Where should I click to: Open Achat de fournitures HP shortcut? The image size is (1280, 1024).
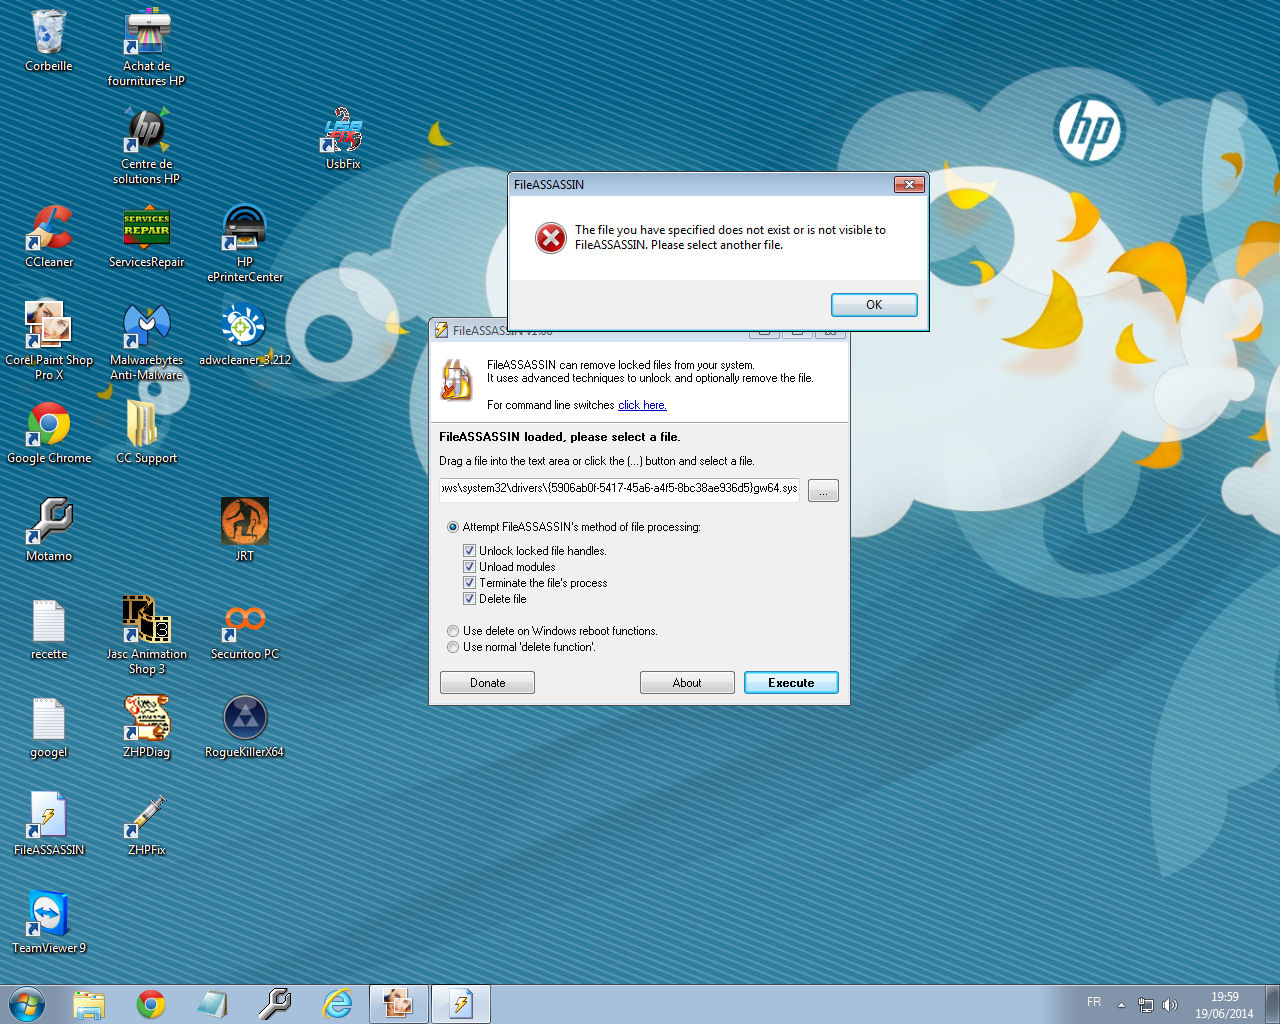(x=147, y=48)
